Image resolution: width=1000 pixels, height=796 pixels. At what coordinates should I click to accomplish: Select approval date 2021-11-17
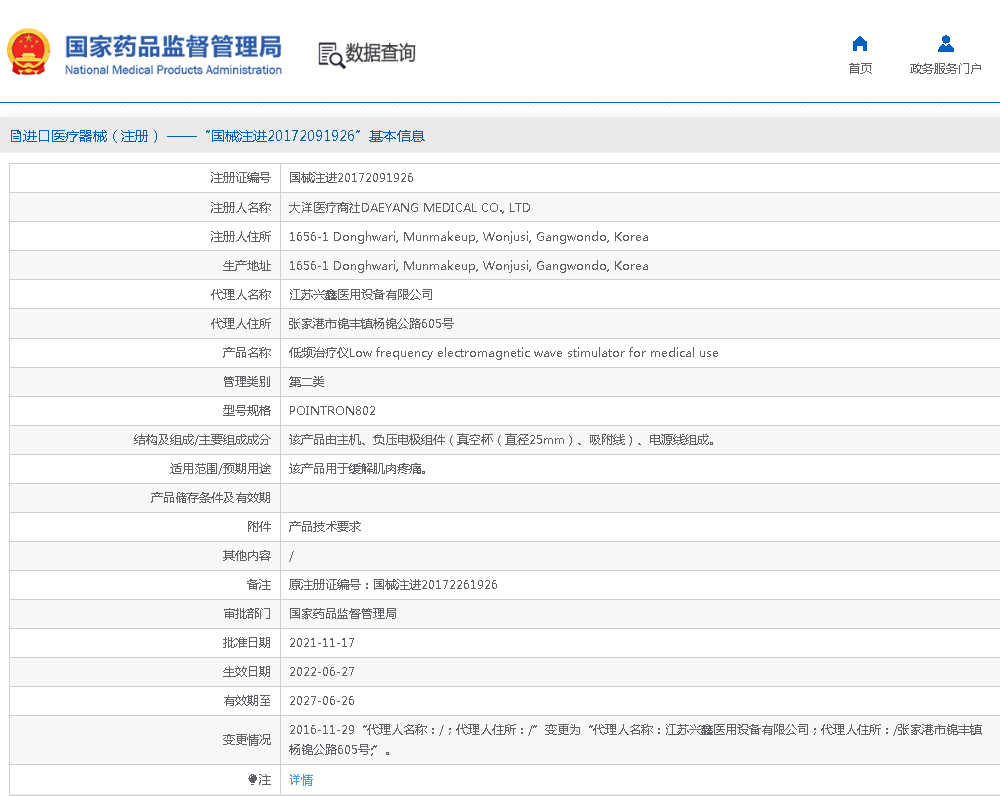coord(322,642)
